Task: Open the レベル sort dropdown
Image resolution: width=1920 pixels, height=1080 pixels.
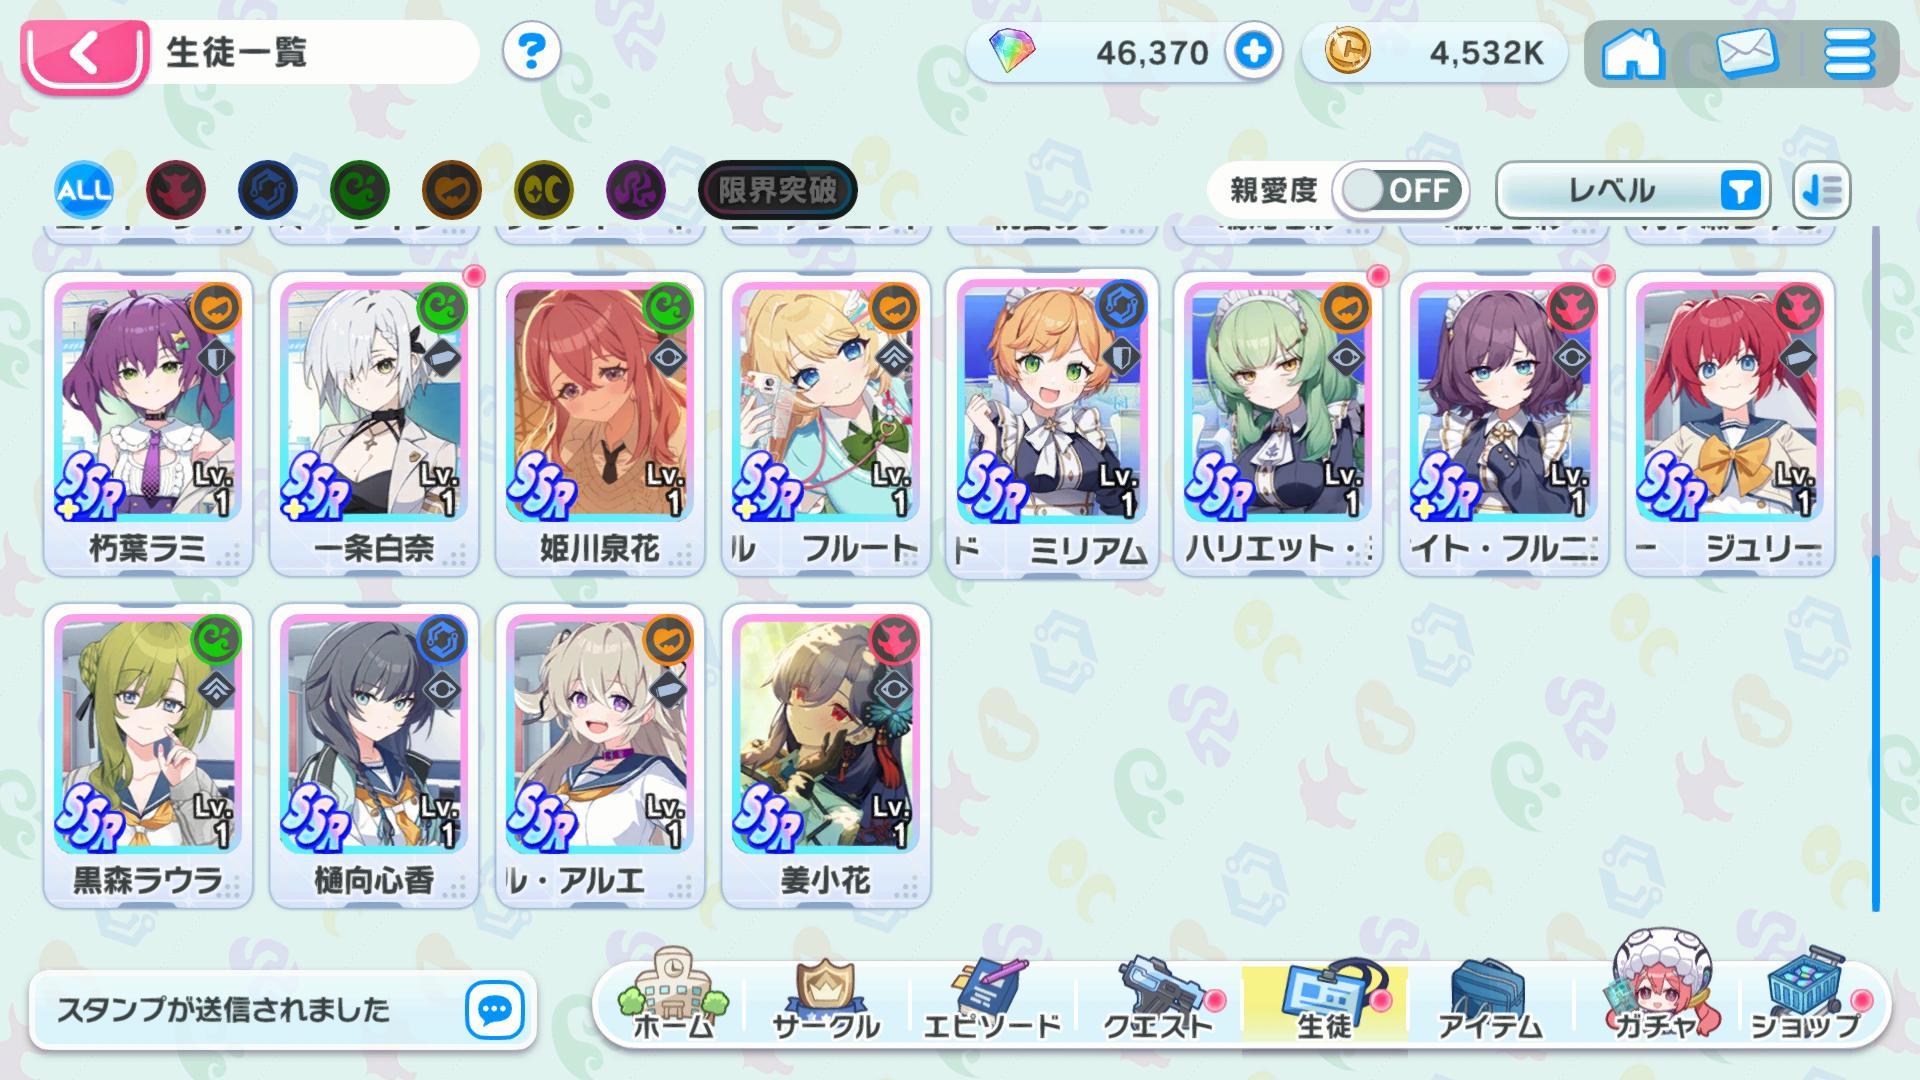Action: coord(1633,190)
